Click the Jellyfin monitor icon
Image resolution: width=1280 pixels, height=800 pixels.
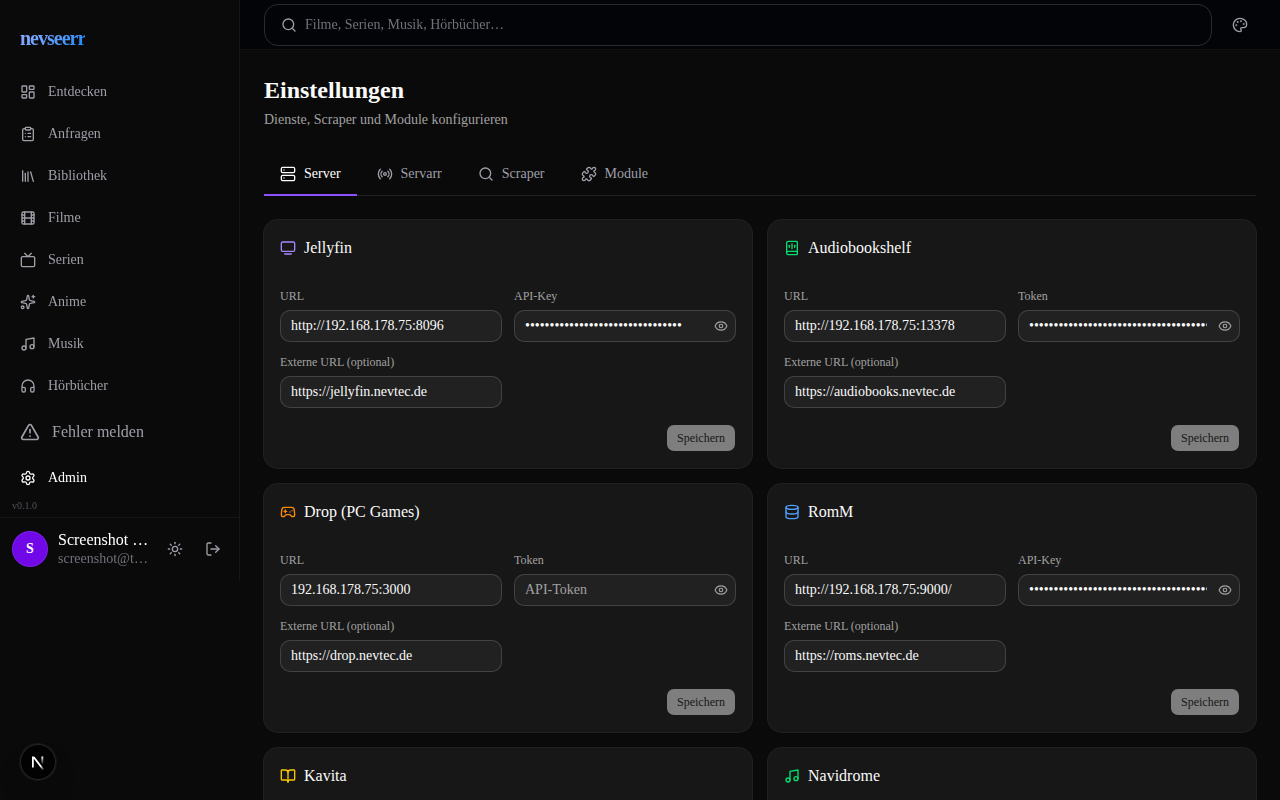pos(288,248)
